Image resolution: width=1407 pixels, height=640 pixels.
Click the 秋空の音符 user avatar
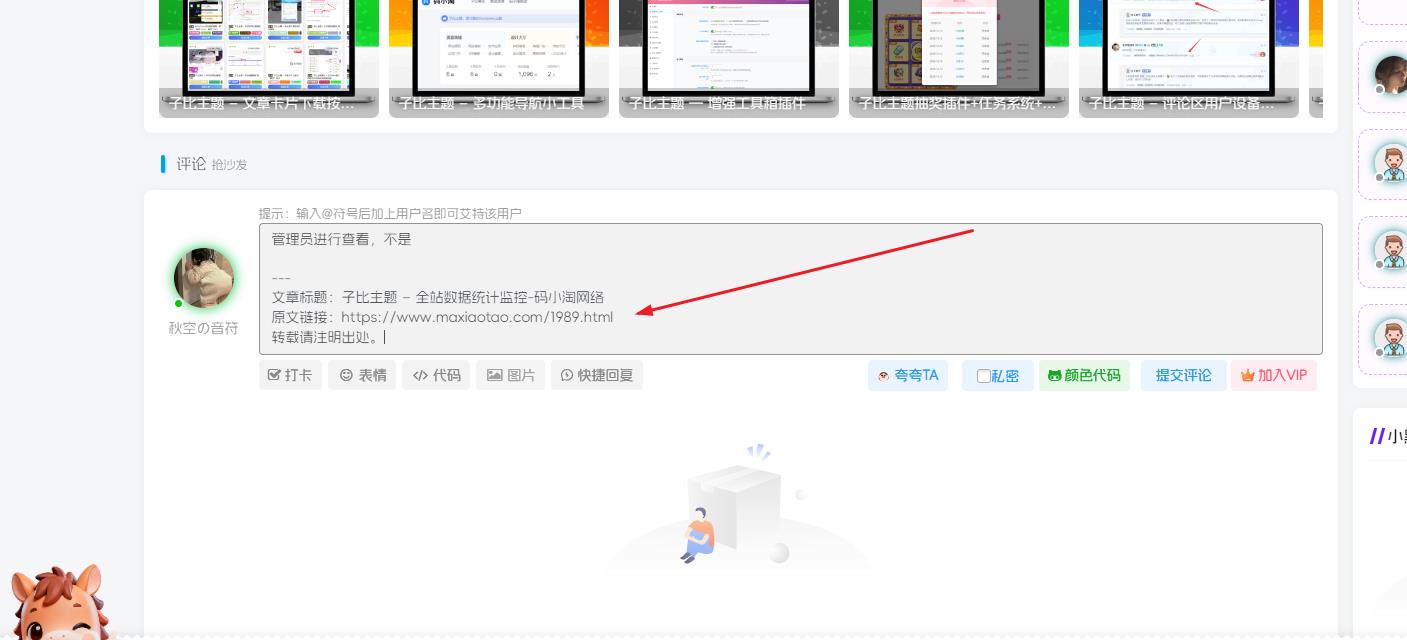[x=203, y=278]
